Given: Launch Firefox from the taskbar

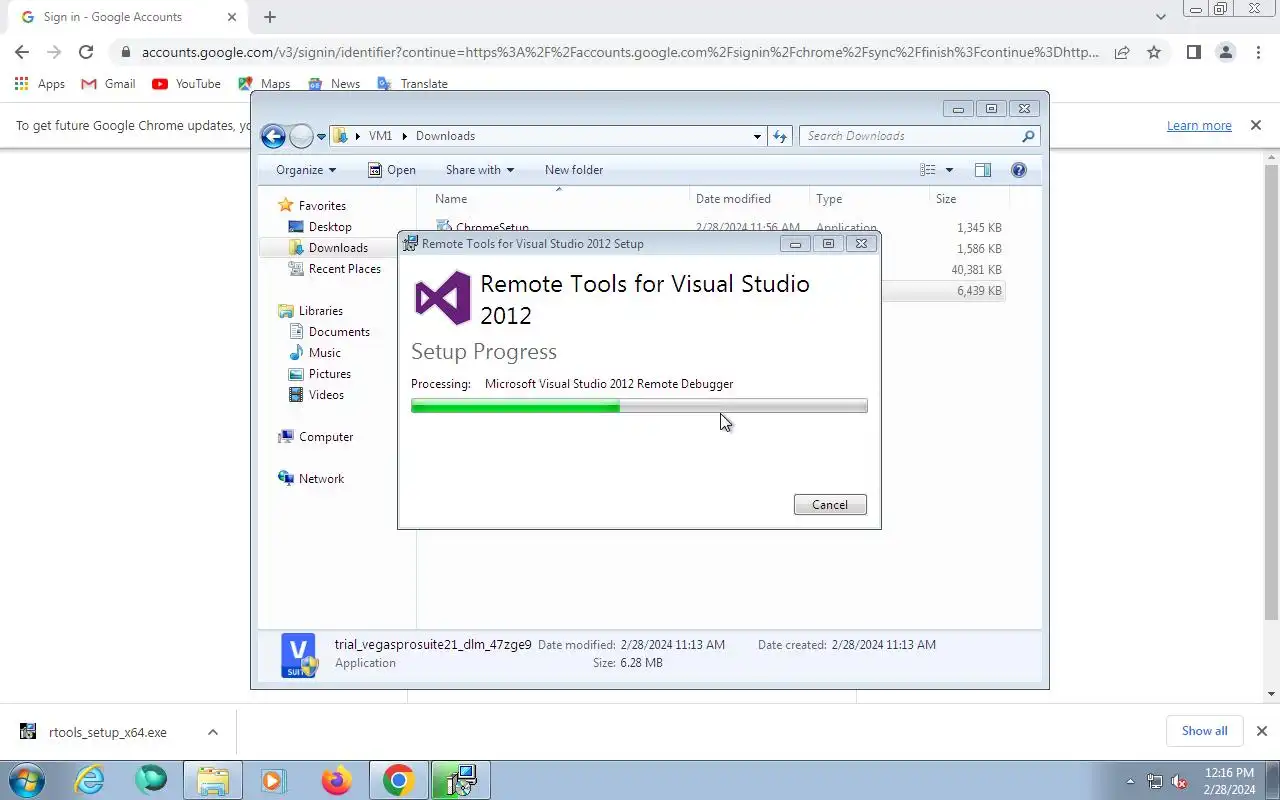Looking at the screenshot, I should pos(336,781).
